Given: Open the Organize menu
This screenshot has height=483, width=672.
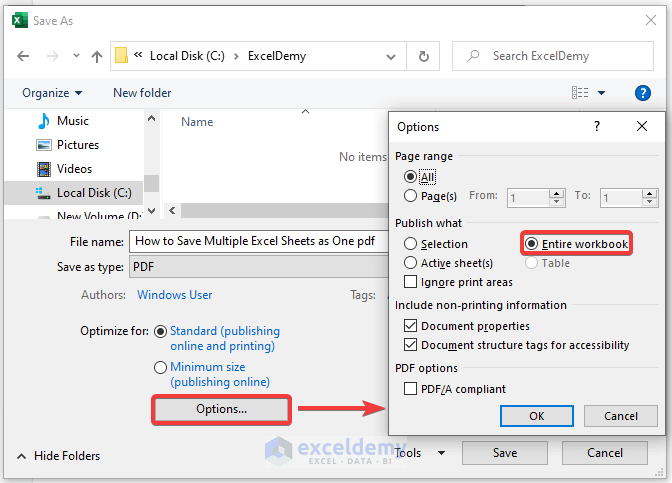Looking at the screenshot, I should pyautogui.click(x=52, y=93).
